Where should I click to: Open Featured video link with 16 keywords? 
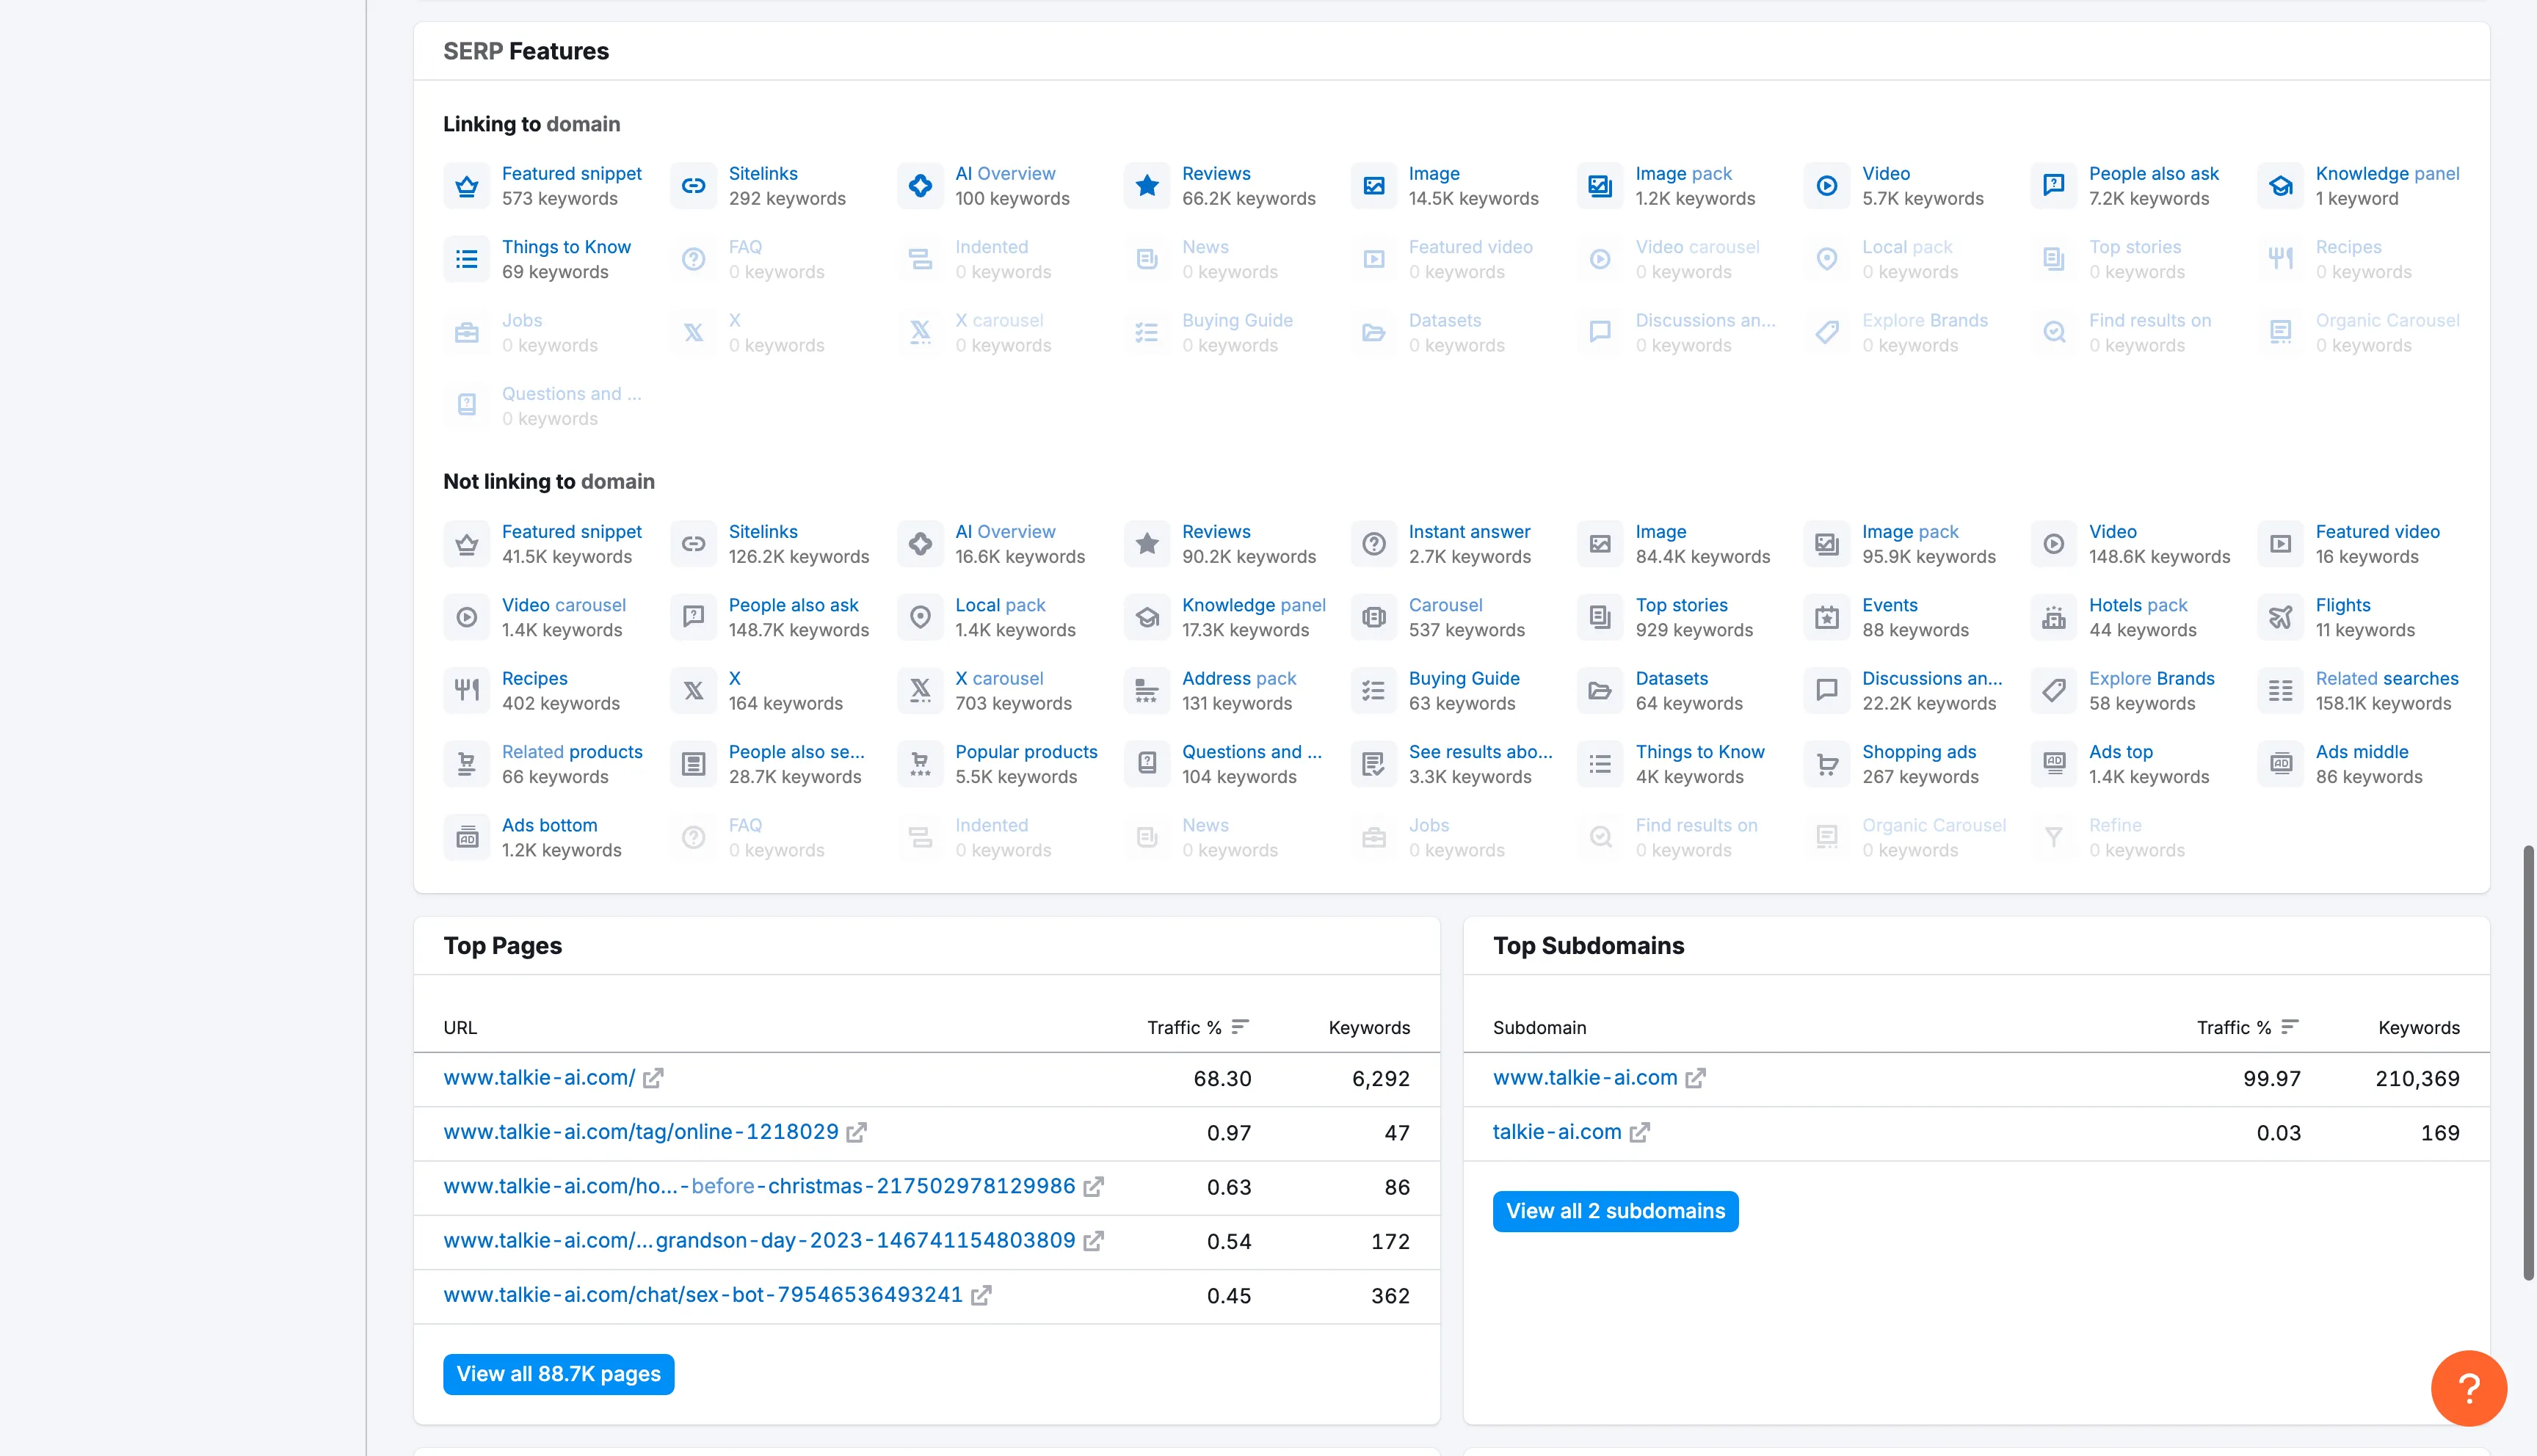[x=2377, y=531]
